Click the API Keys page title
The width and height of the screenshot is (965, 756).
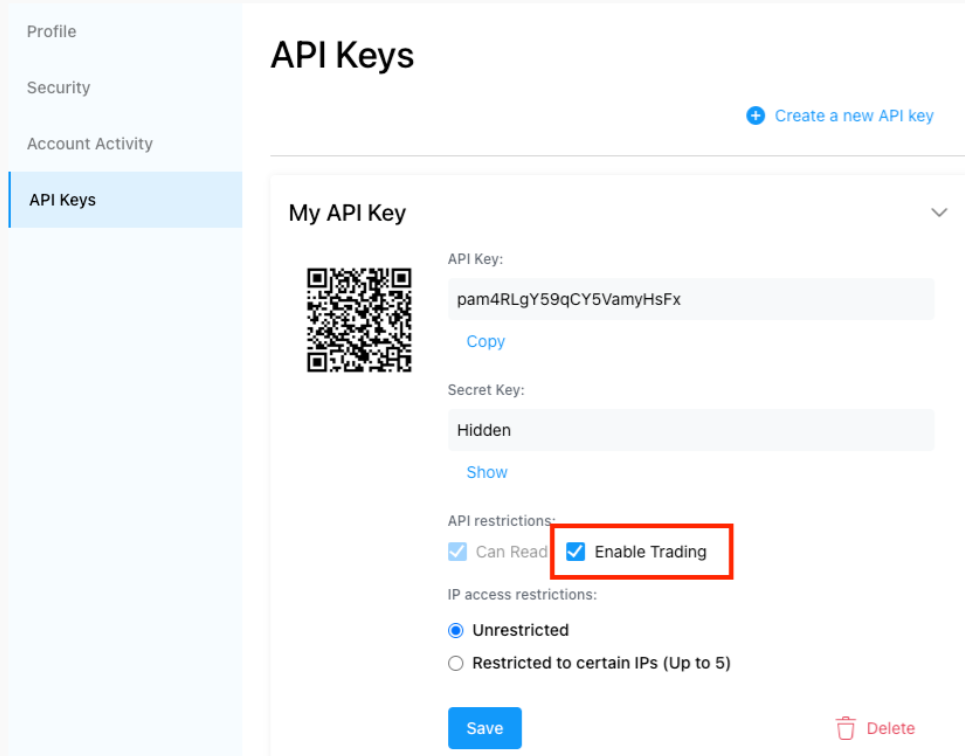tap(342, 55)
